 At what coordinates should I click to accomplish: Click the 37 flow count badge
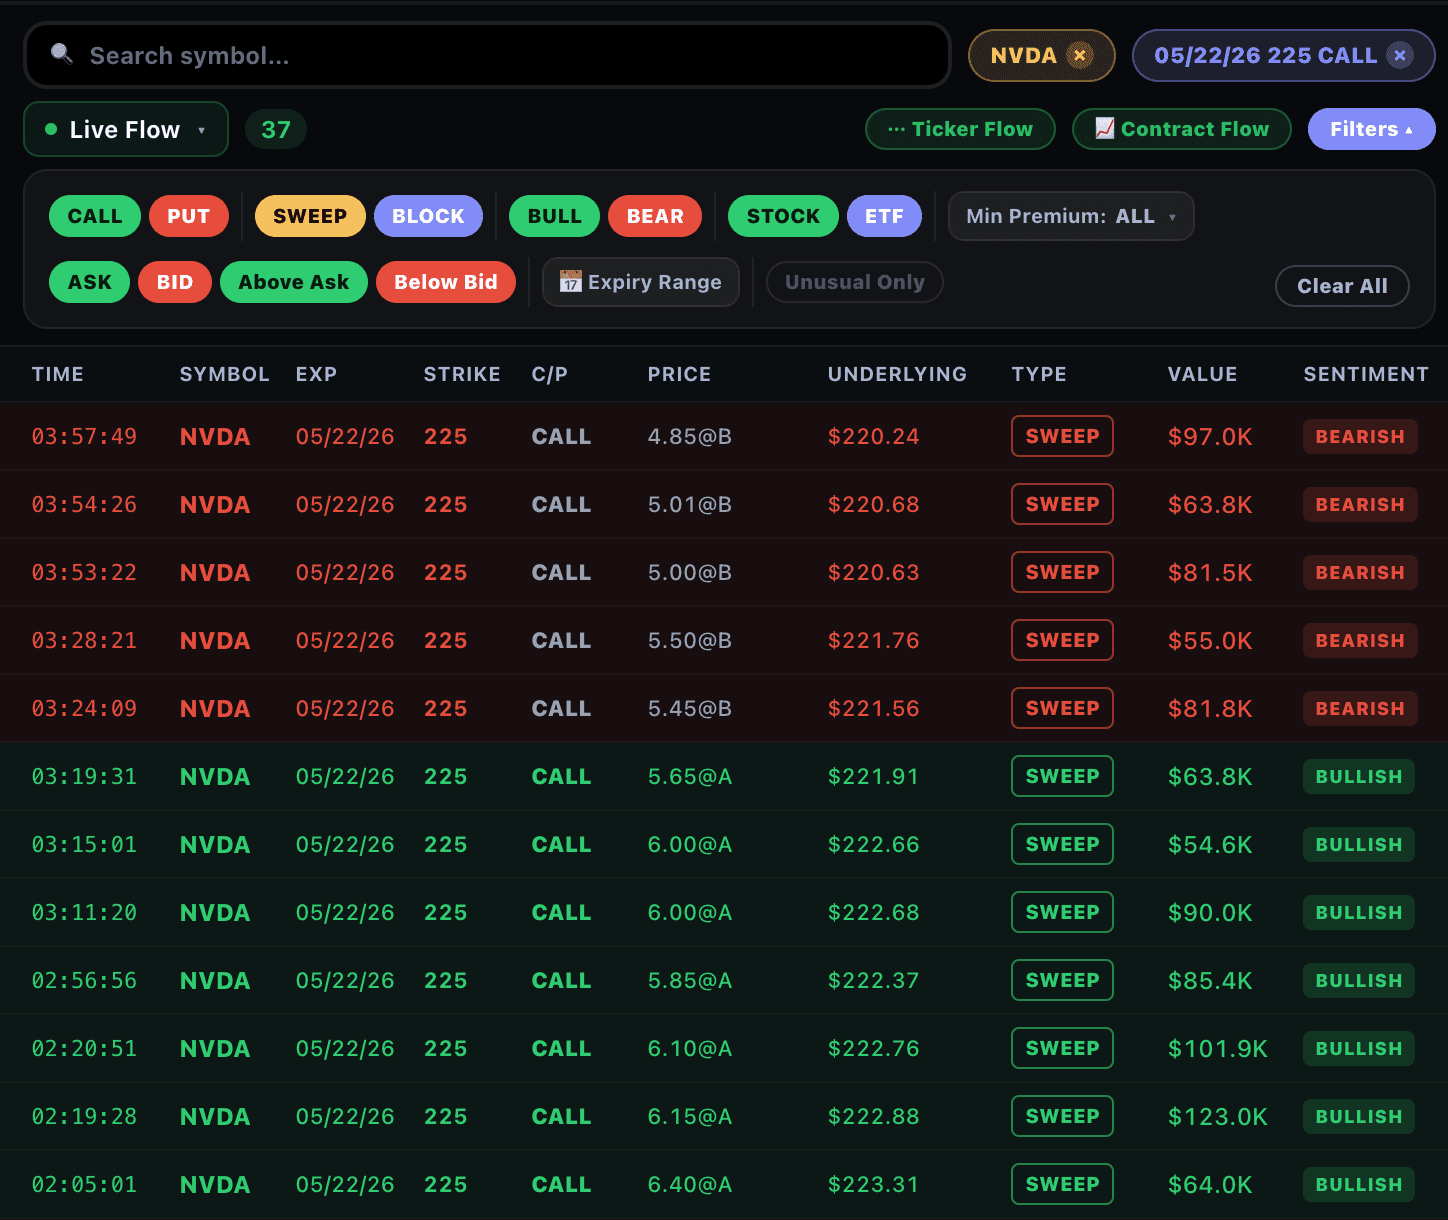click(x=276, y=129)
